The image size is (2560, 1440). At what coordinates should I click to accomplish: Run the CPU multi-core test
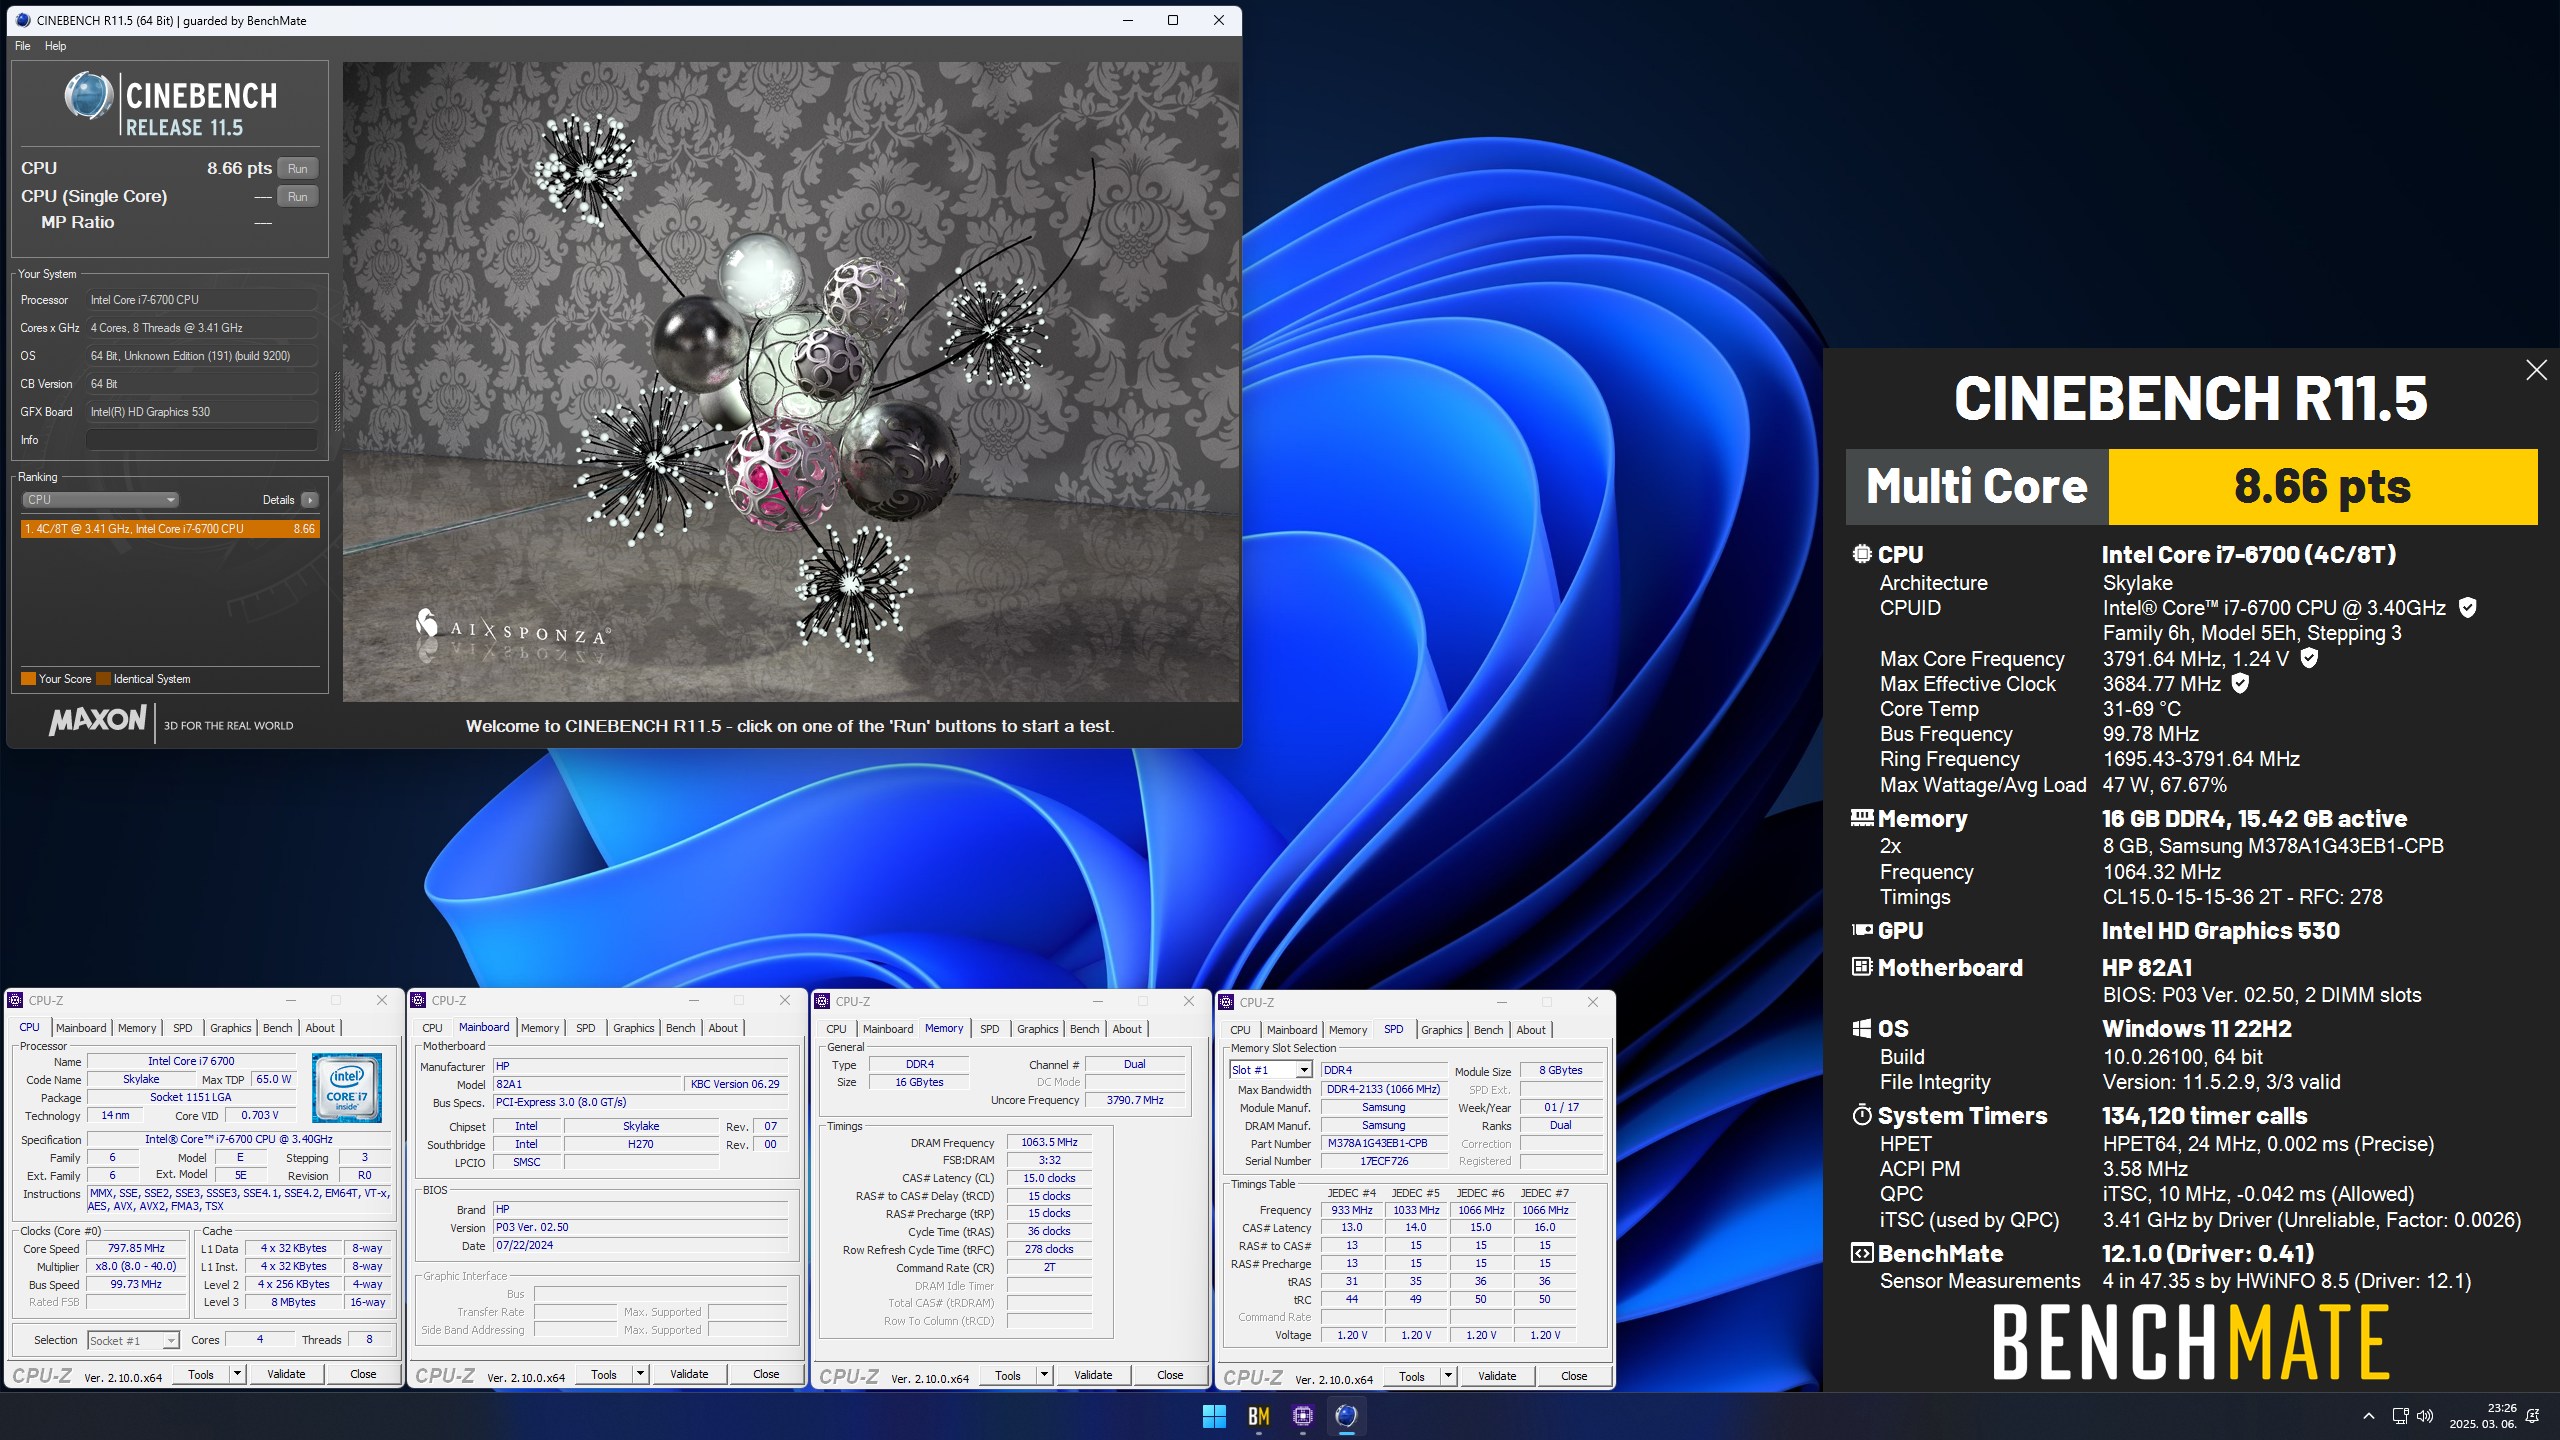[297, 168]
